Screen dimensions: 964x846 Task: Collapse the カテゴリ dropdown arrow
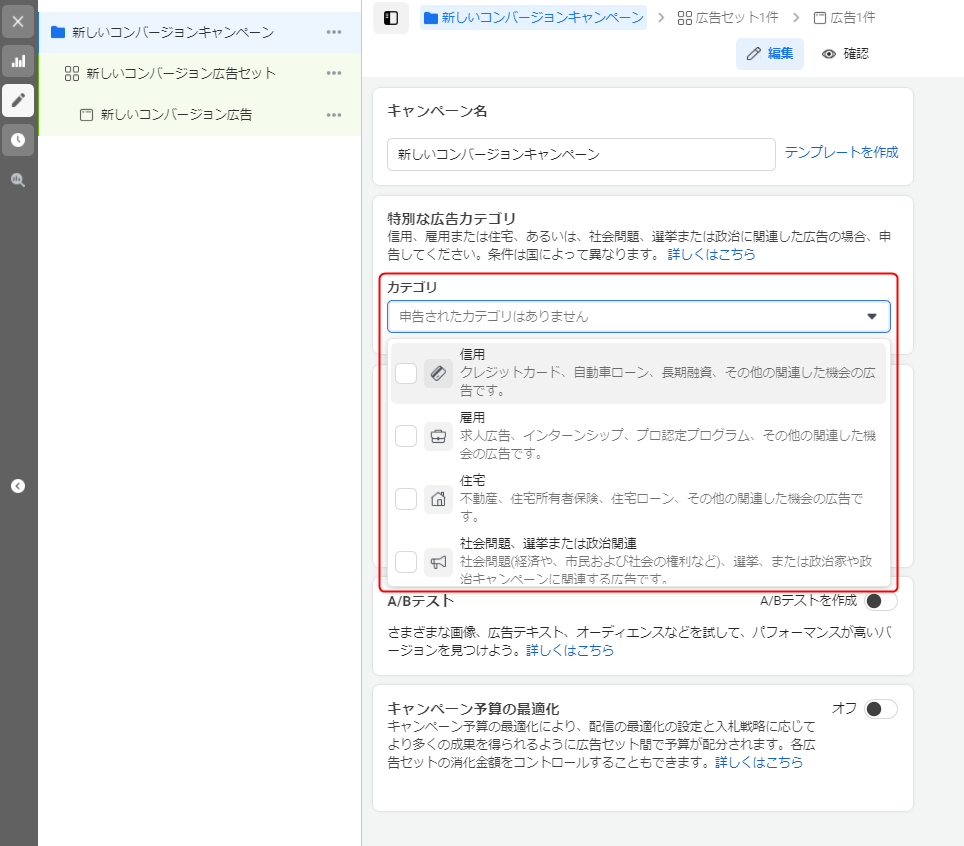coord(871,316)
